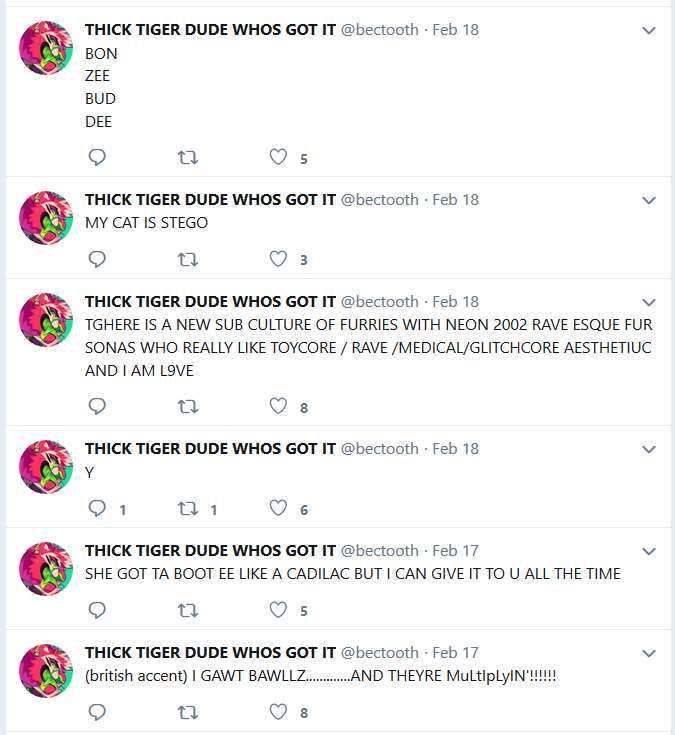Open profile avatar beside the Y tweet
675x735 pixels.
46,466
